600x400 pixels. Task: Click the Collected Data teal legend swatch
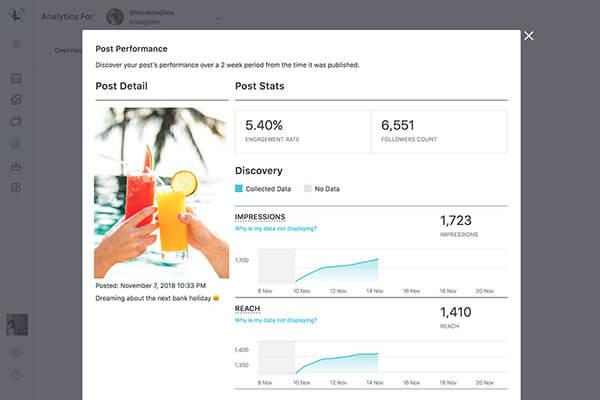pyautogui.click(x=239, y=188)
